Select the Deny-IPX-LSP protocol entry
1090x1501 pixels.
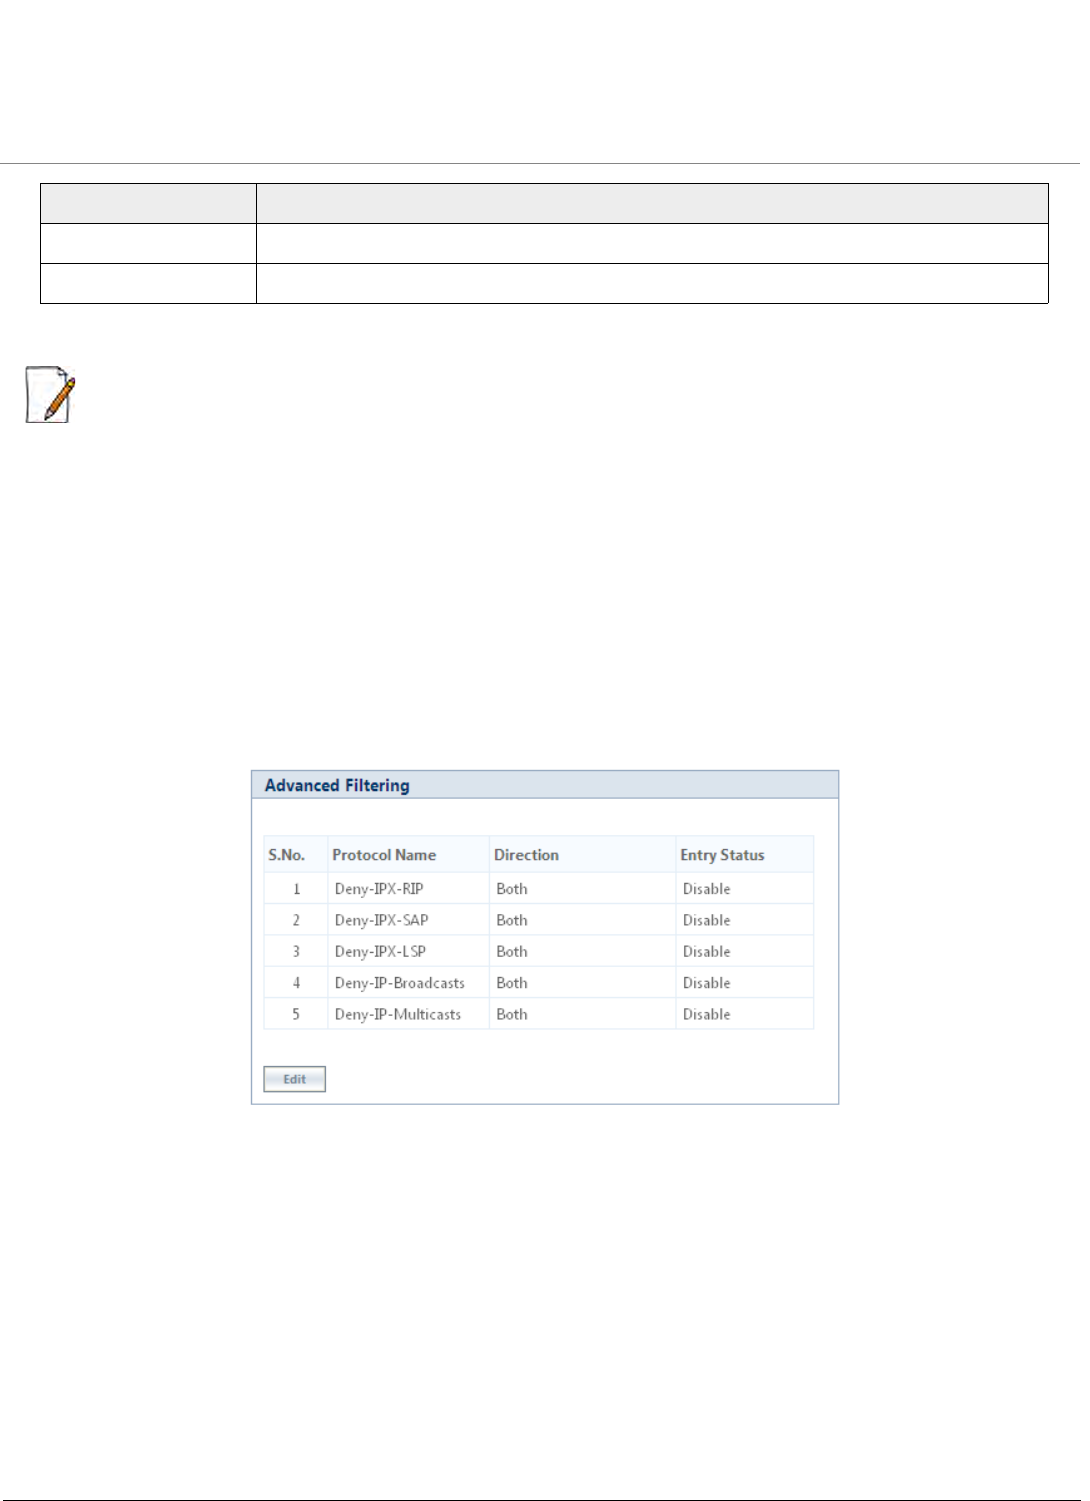pos(380,952)
